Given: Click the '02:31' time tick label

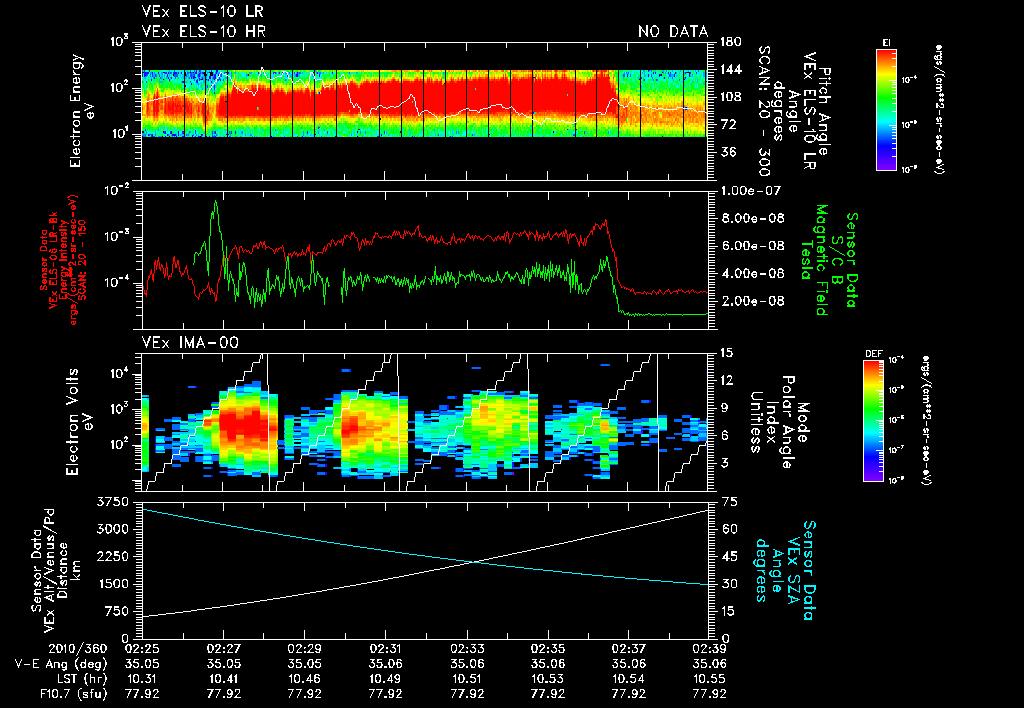Looking at the screenshot, I should (385, 649).
